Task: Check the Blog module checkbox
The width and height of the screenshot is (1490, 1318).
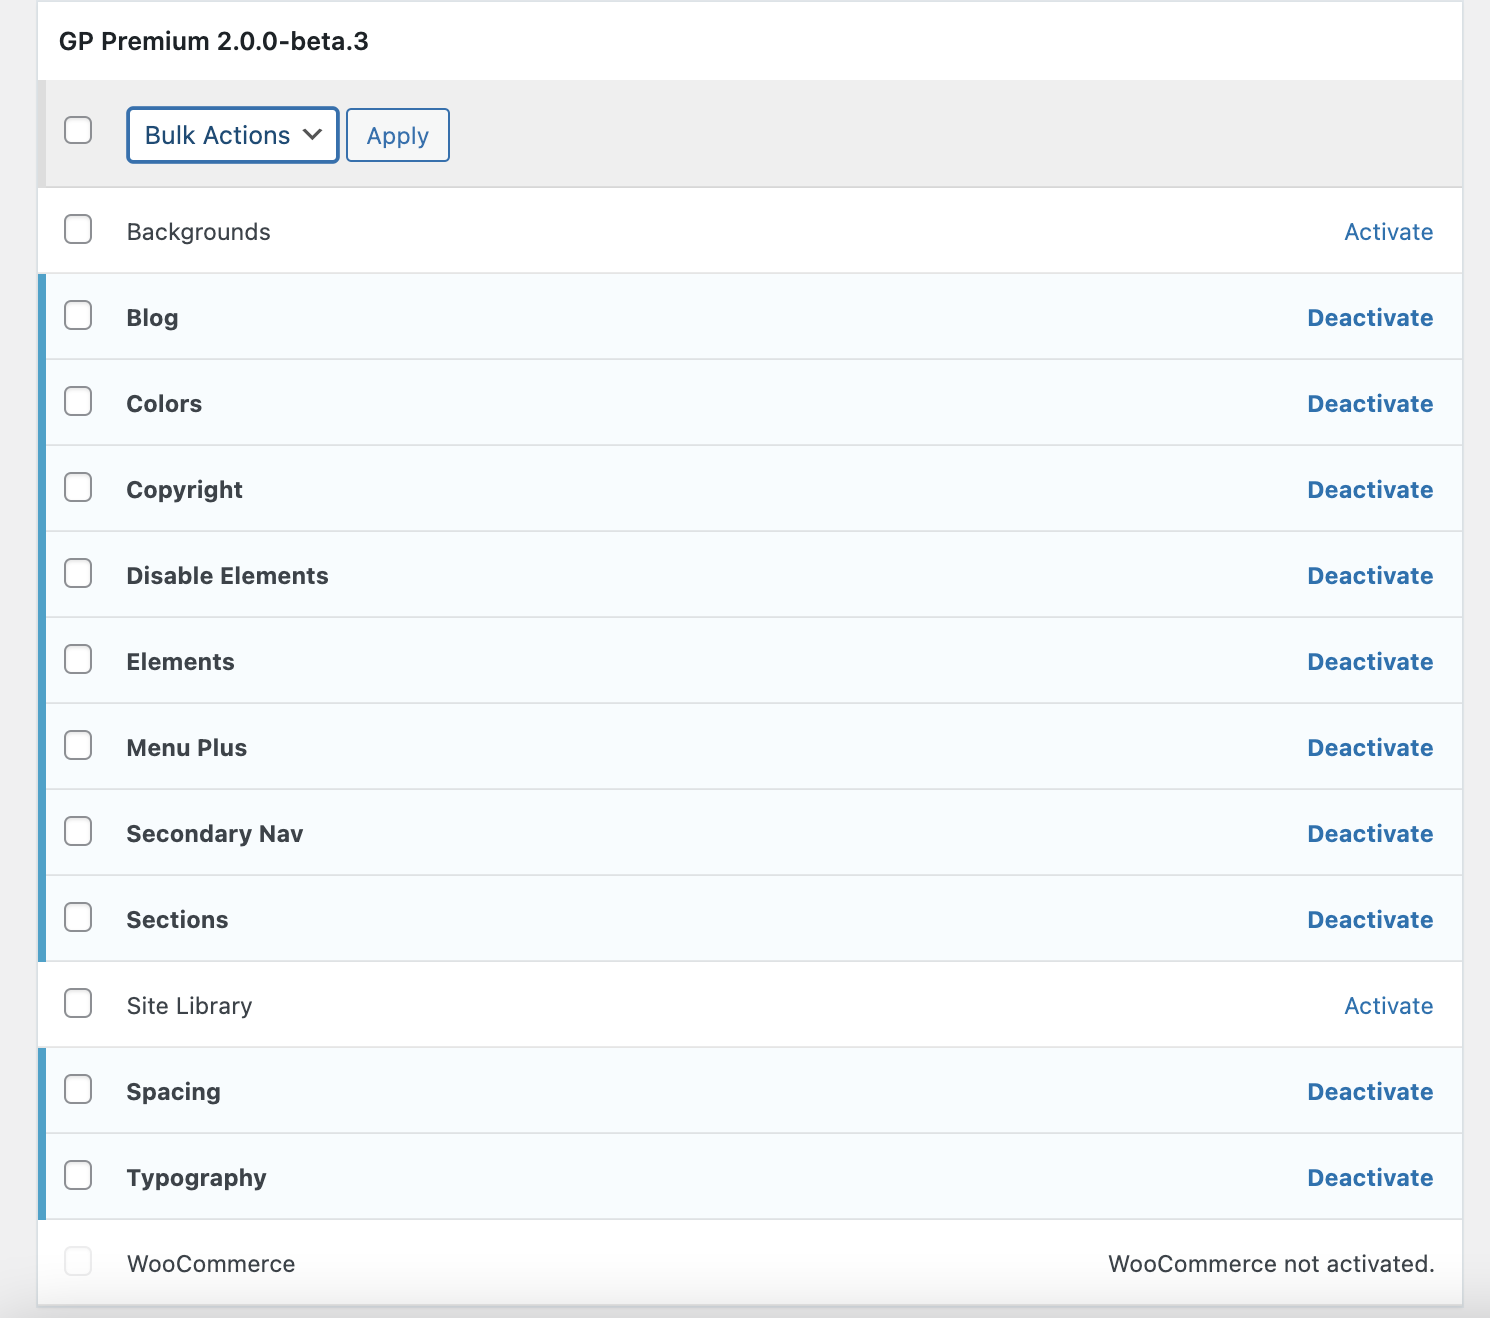Action: (78, 315)
